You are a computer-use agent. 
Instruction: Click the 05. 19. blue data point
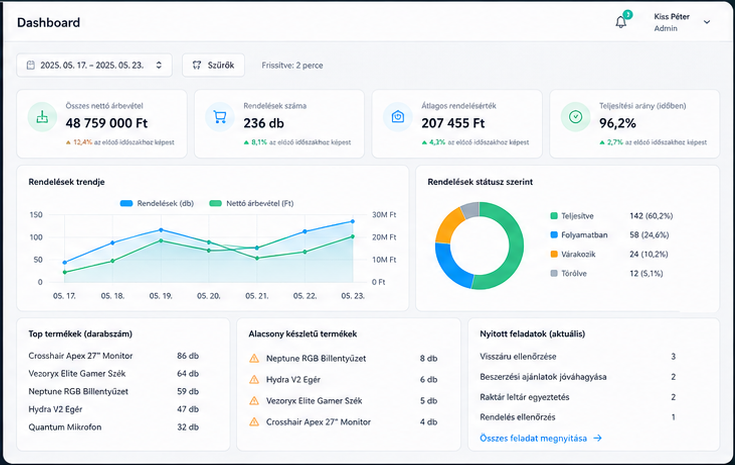pos(161,230)
